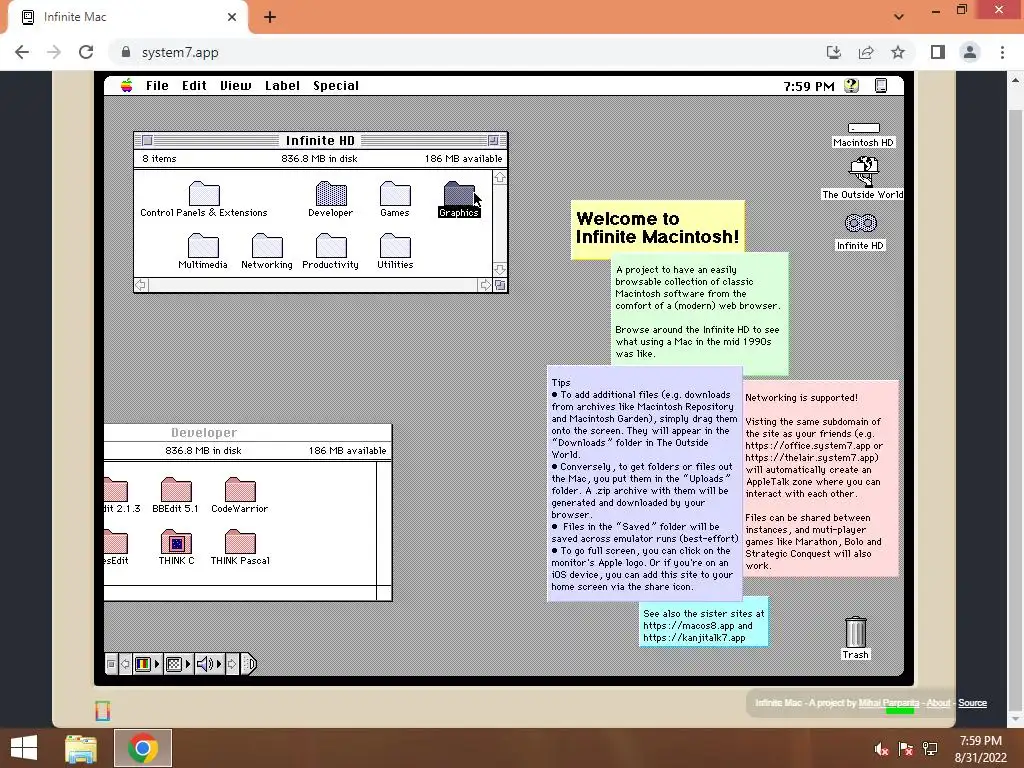Click the Infinite HD window close box
1024x768 pixels.
click(148, 140)
